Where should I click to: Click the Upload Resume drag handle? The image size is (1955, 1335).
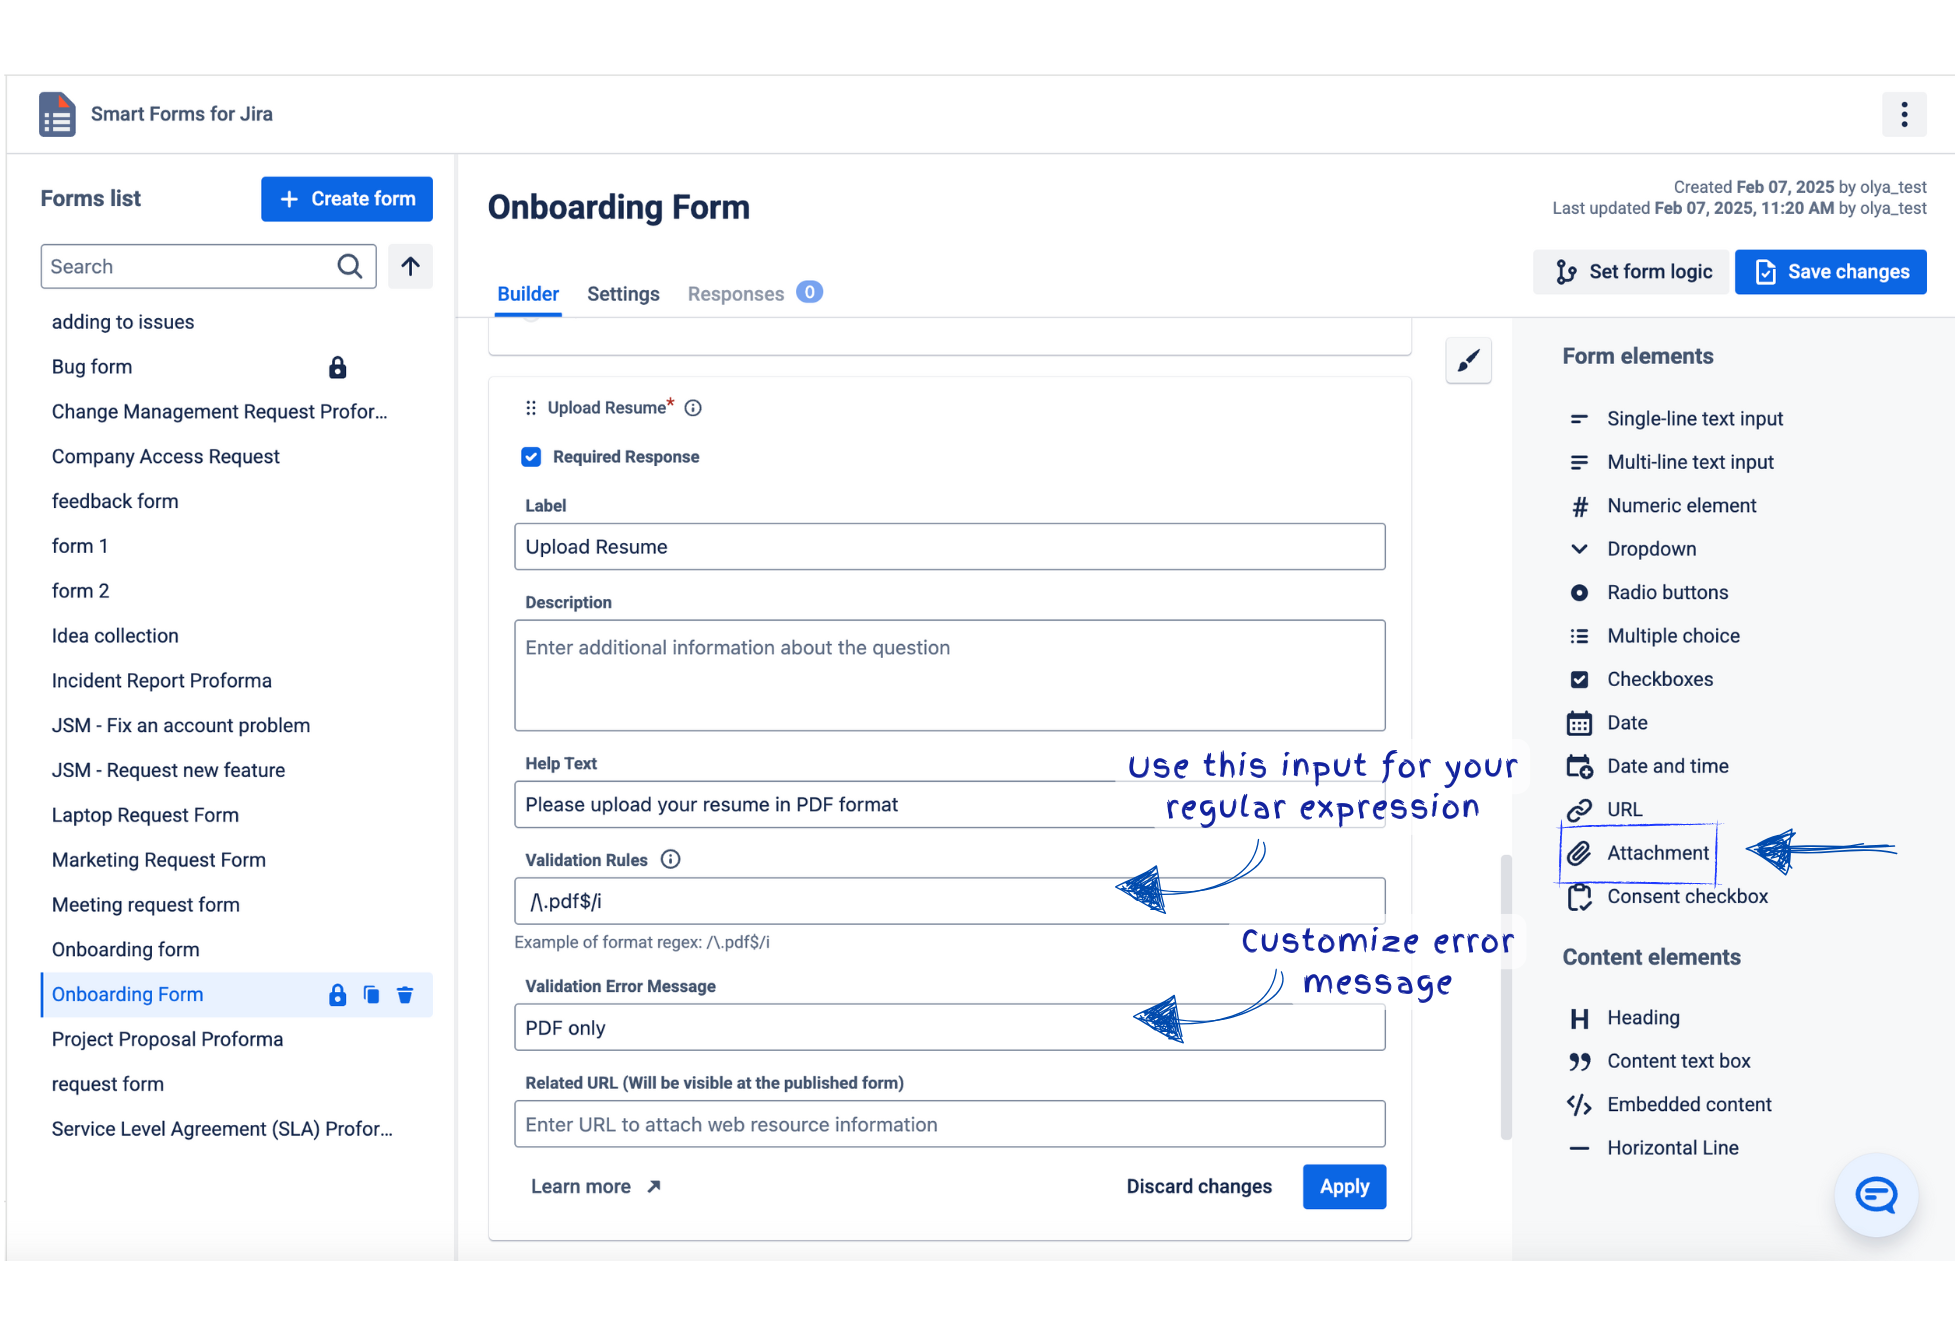coord(531,408)
